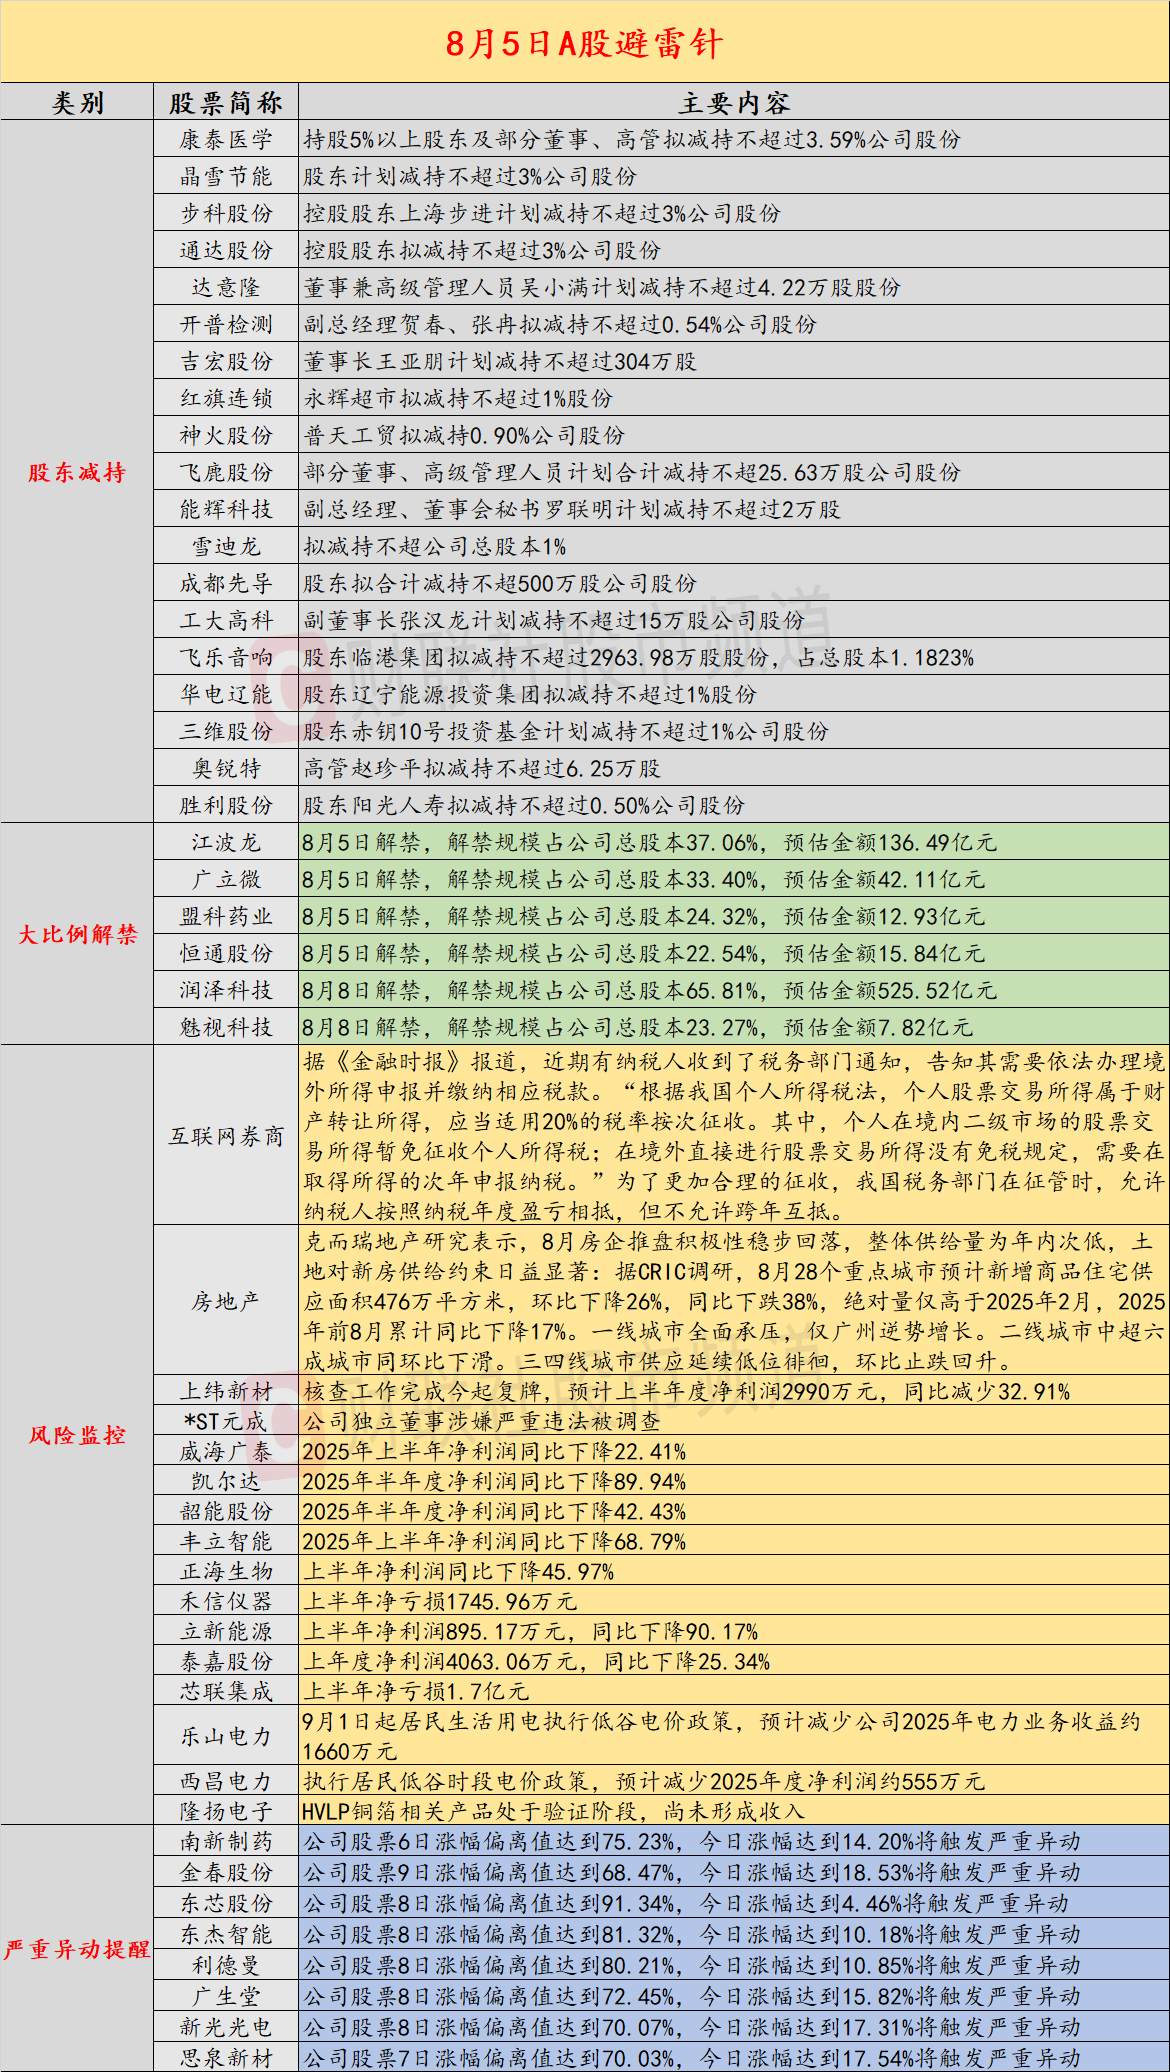Click the 股东减持 category cell

click(77, 472)
